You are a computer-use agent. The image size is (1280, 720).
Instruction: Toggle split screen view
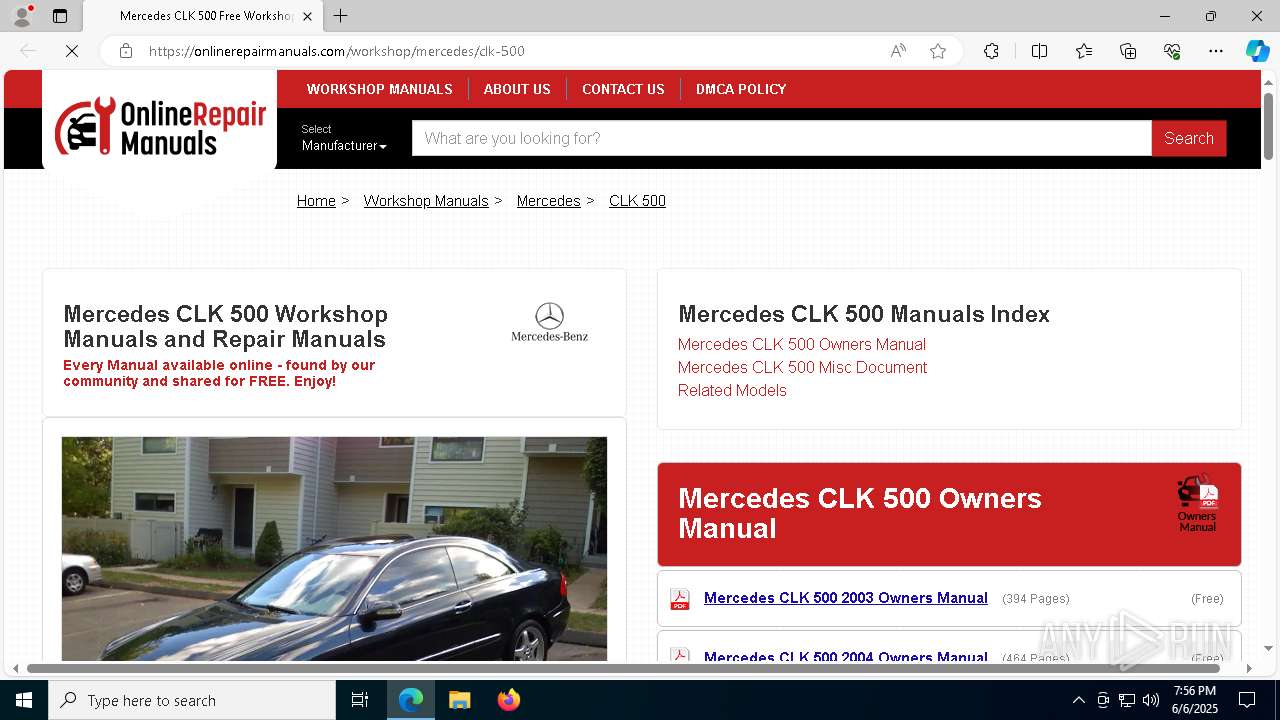click(x=1039, y=51)
